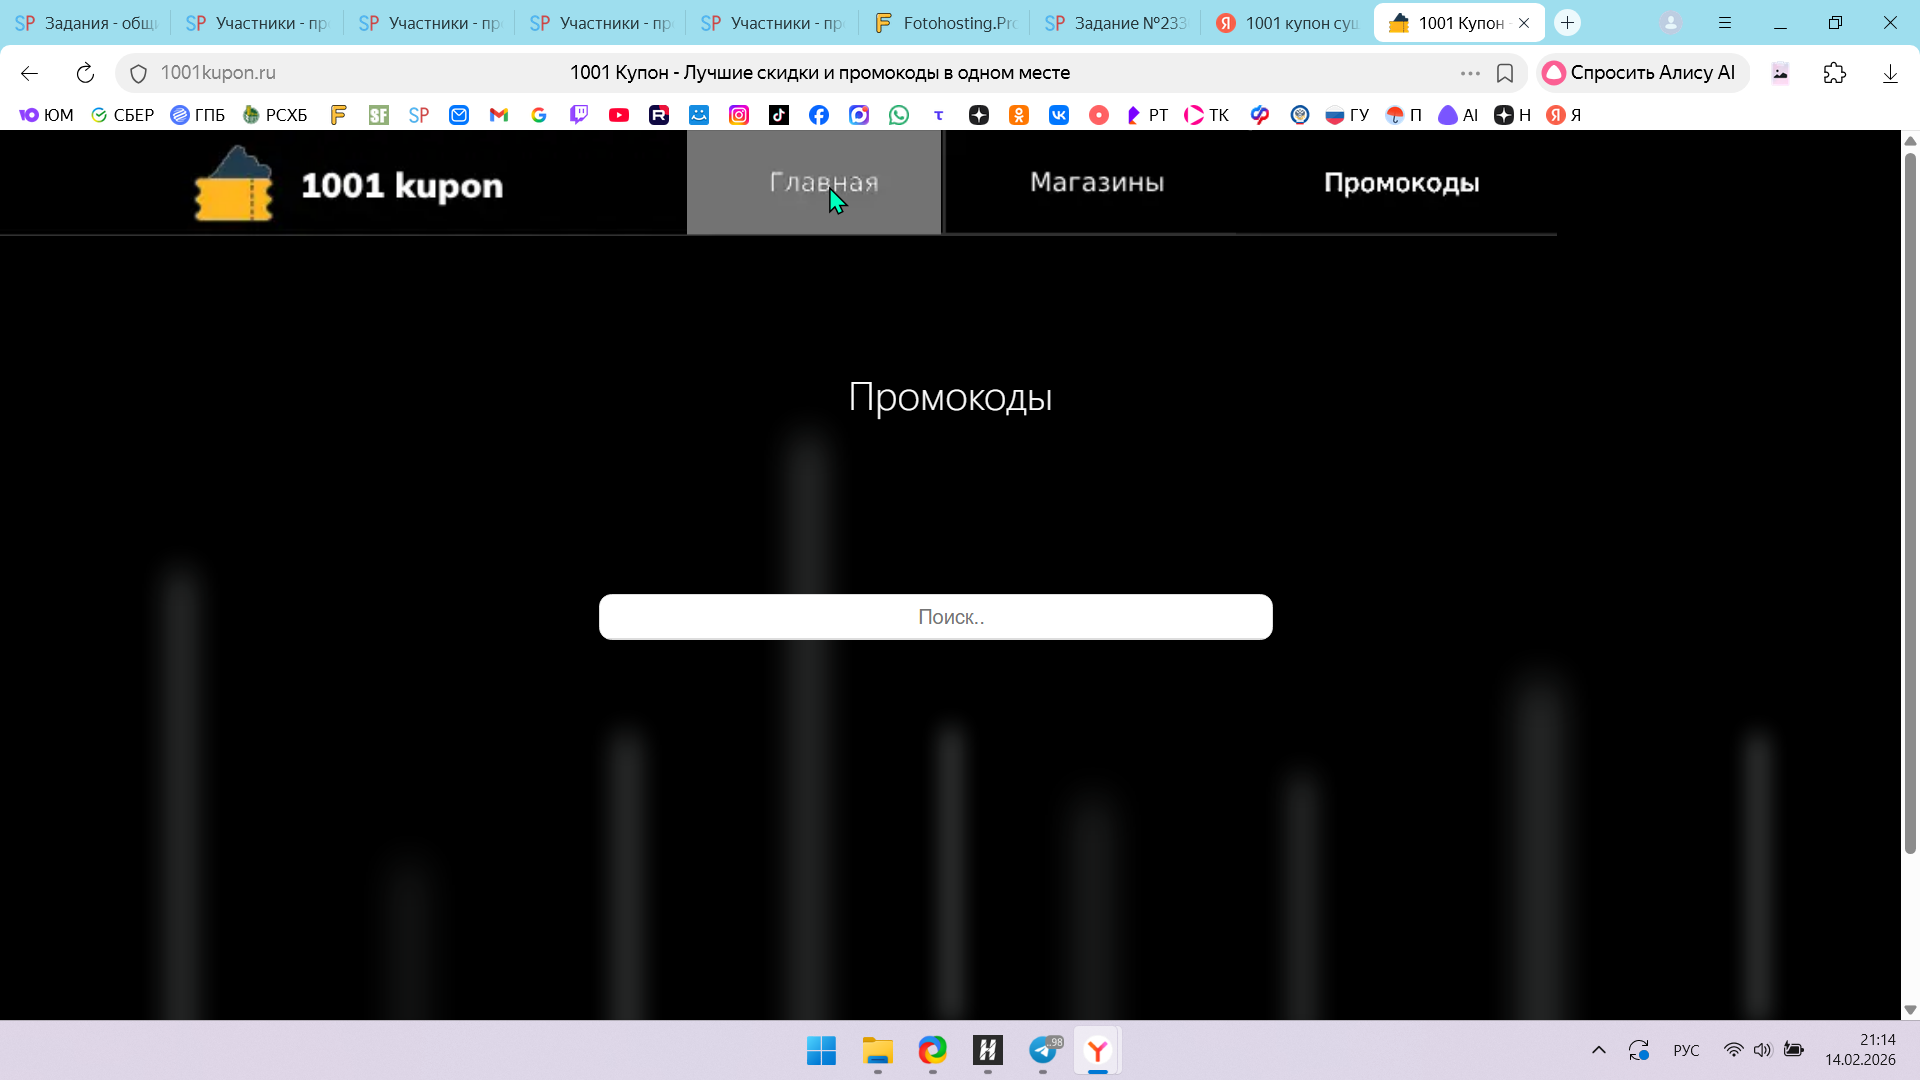Go to the Магазины menu item
This screenshot has width=1920, height=1080.
click(x=1097, y=183)
